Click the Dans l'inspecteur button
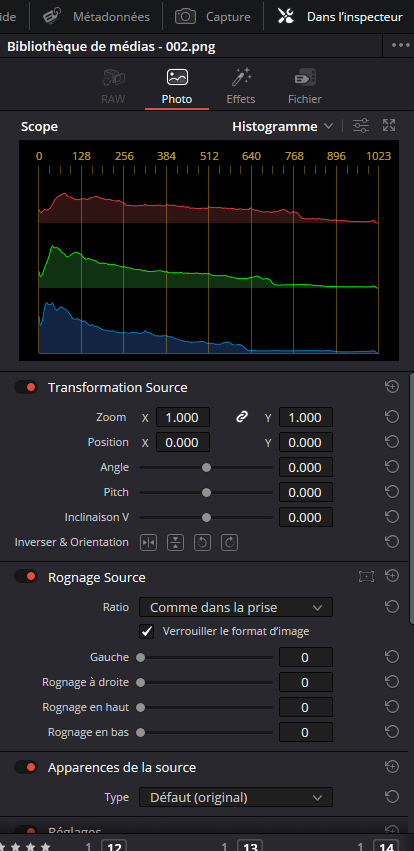Screen dimensions: 414x851 click(340, 17)
